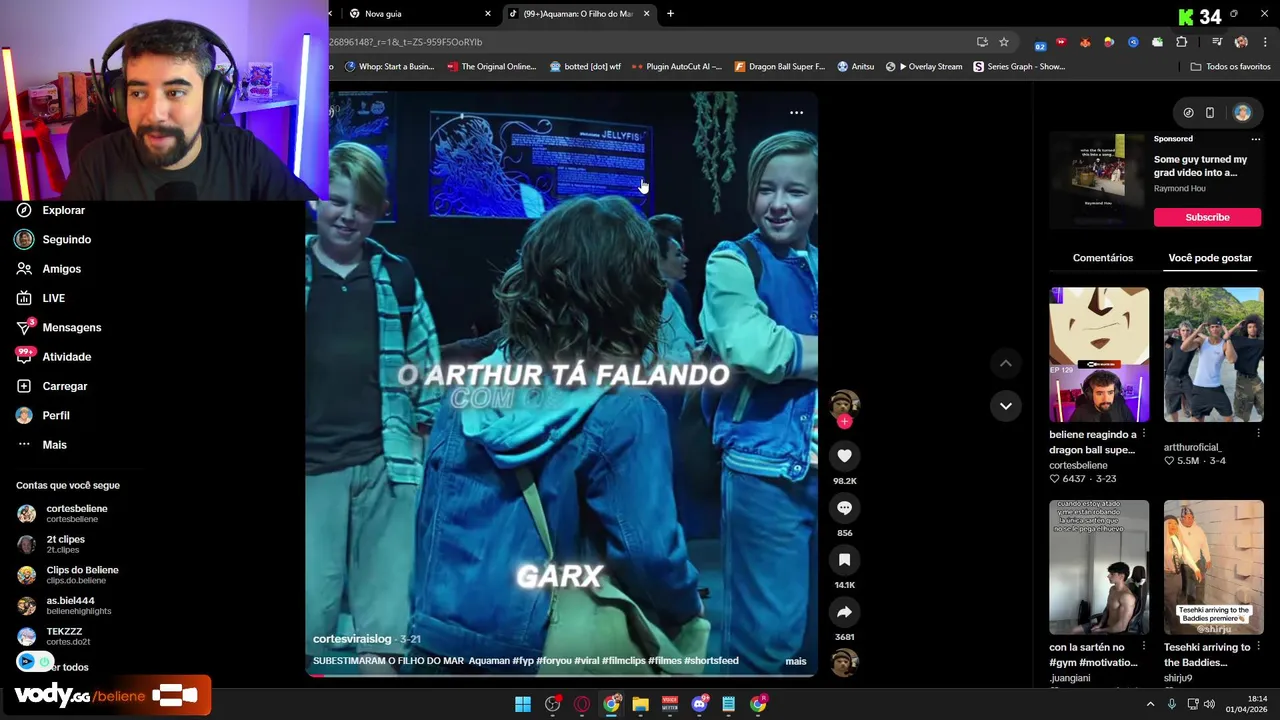Expand video caption with mais
The height and width of the screenshot is (720, 1280).
pyautogui.click(x=795, y=661)
